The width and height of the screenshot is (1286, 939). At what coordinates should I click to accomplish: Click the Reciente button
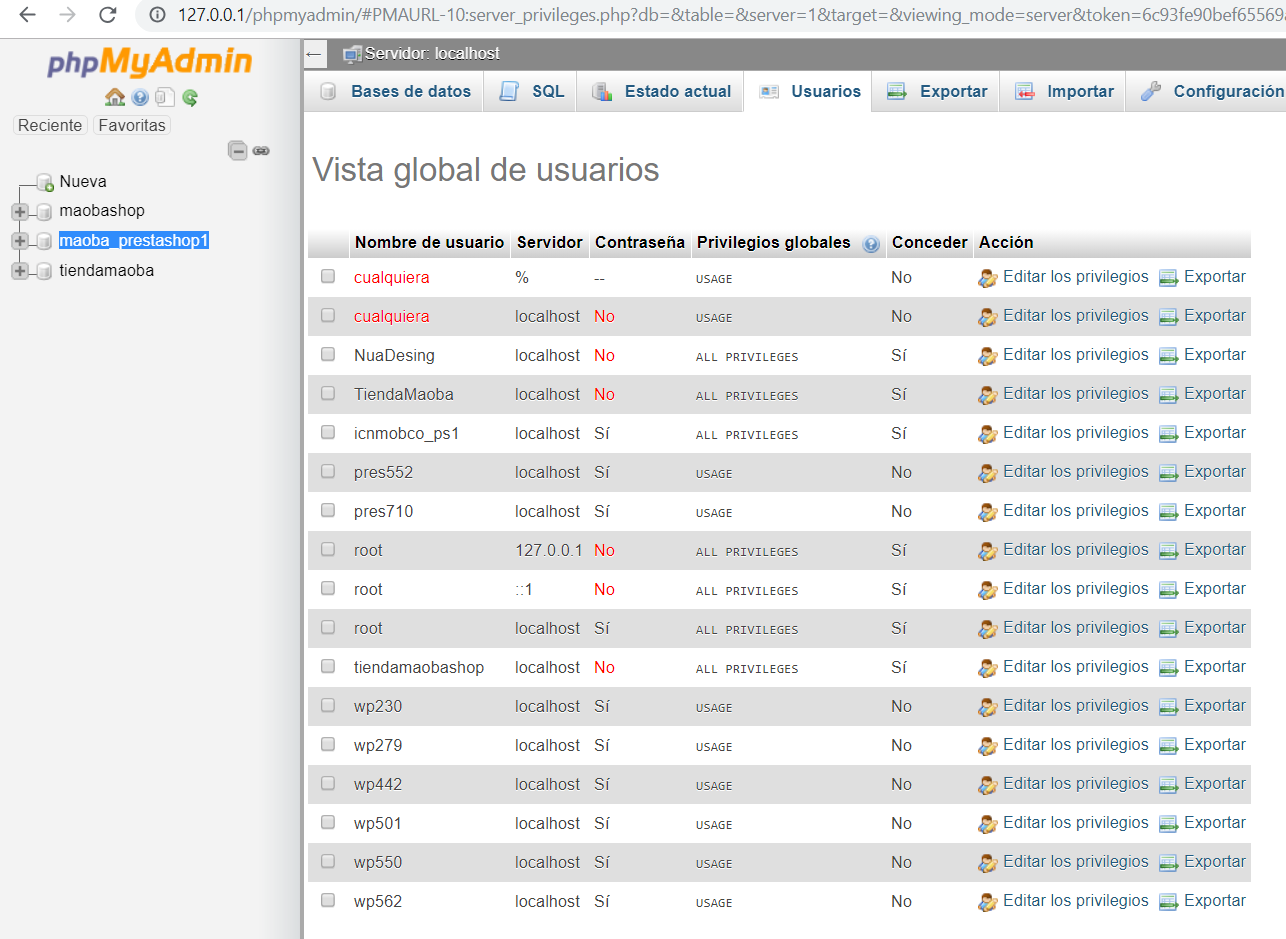[x=50, y=125]
